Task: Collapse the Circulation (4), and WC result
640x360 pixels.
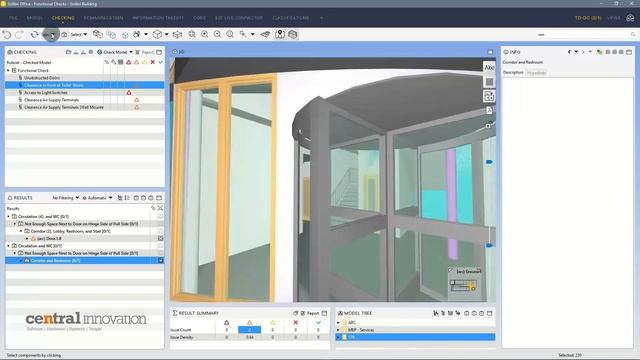Action: click(x=8, y=217)
